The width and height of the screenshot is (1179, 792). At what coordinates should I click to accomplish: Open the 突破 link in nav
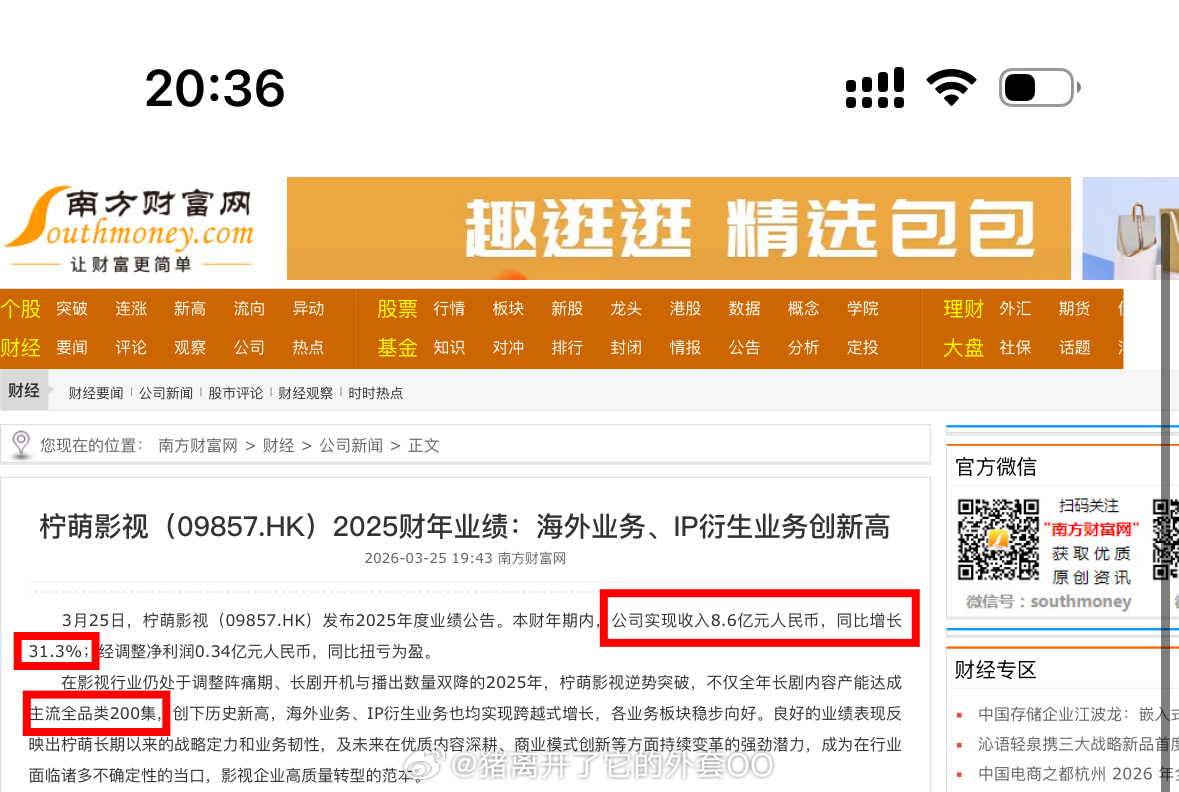(x=72, y=308)
